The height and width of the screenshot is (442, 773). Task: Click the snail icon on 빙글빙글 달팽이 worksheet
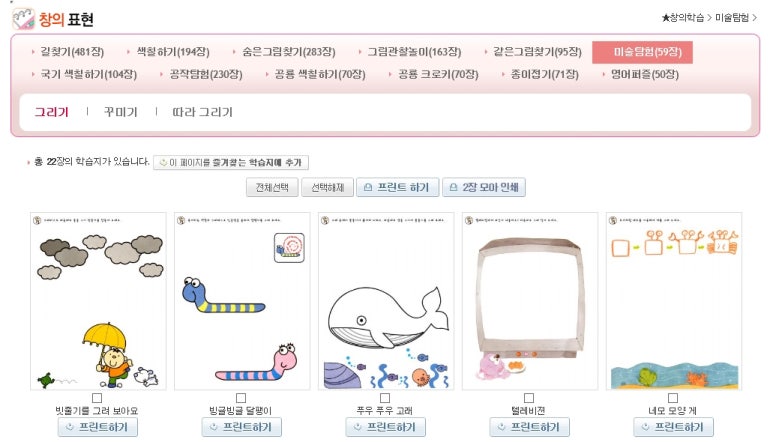289,247
